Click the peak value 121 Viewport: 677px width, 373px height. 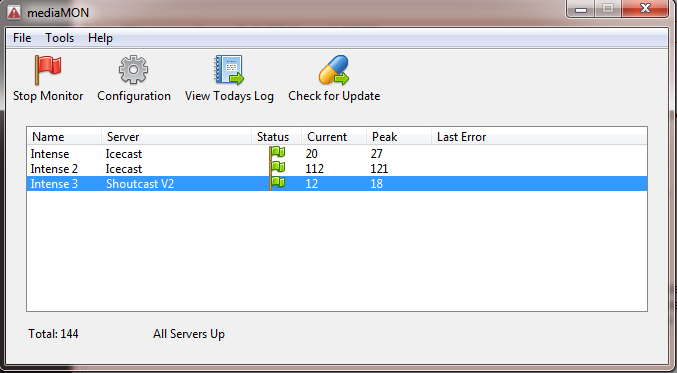[x=379, y=169]
